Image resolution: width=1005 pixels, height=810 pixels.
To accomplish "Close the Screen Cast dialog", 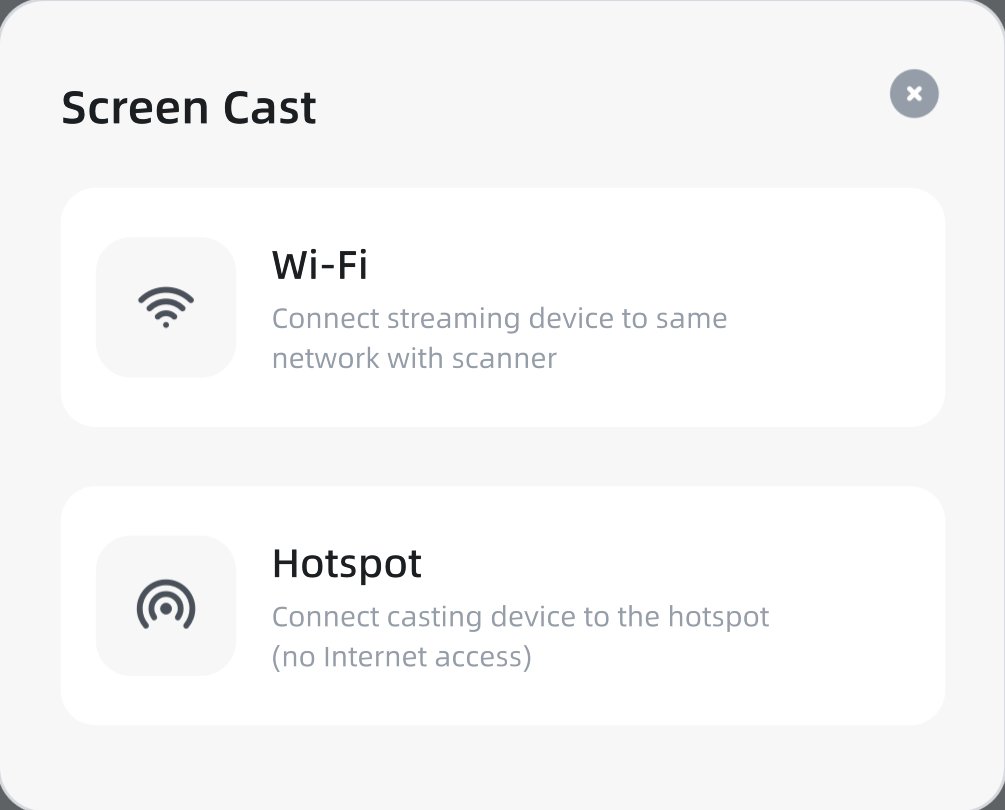I will click(914, 94).
